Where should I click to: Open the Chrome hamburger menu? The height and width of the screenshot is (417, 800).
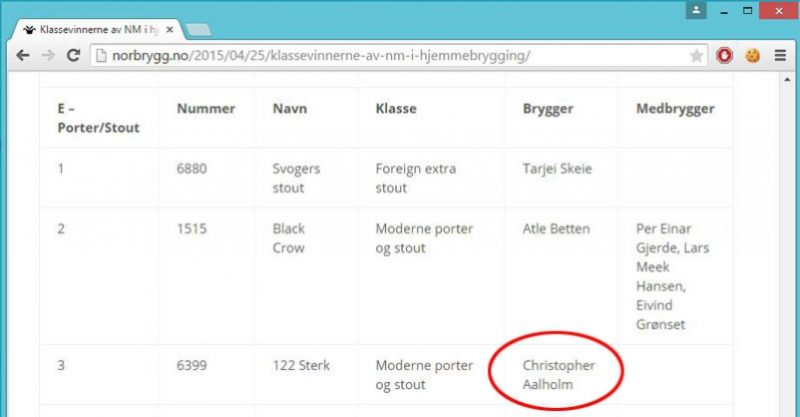780,55
